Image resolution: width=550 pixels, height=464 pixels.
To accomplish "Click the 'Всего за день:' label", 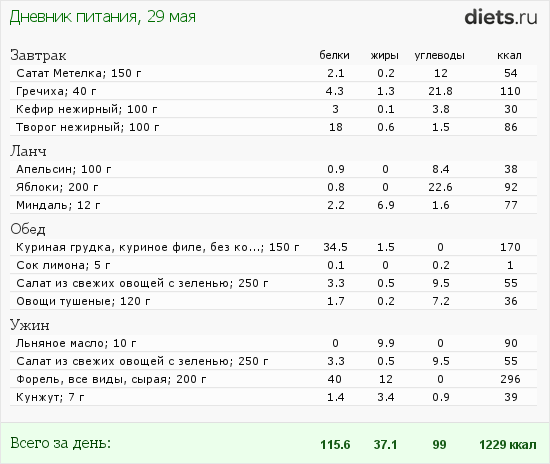I will point(60,443).
